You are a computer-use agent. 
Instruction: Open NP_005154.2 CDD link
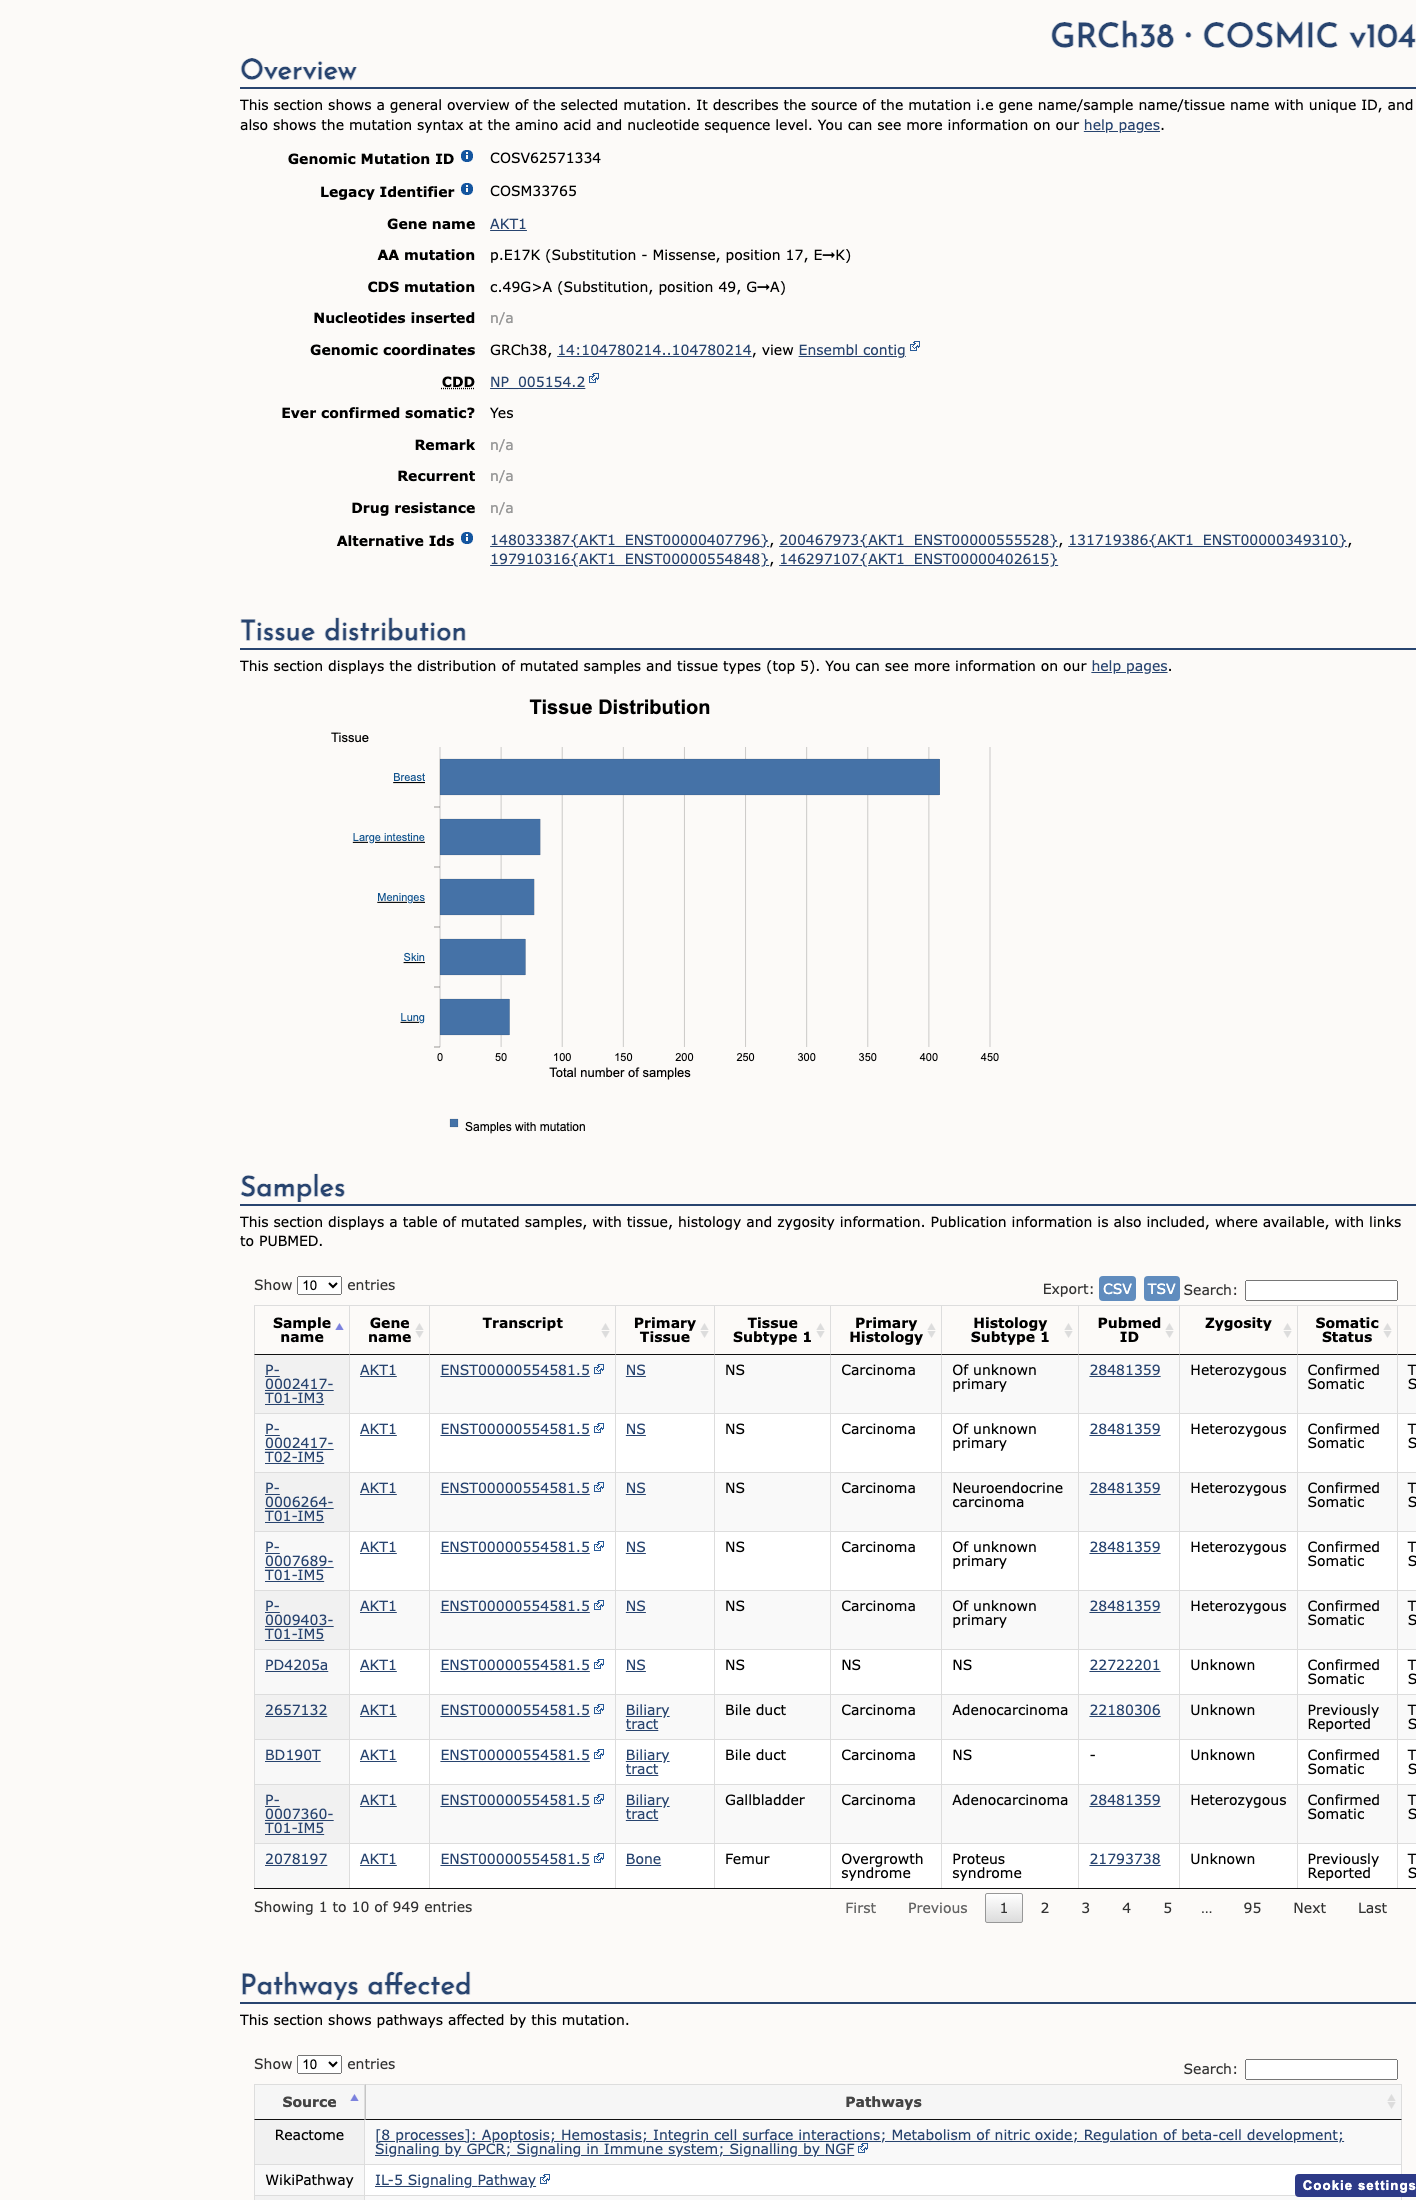tap(537, 382)
